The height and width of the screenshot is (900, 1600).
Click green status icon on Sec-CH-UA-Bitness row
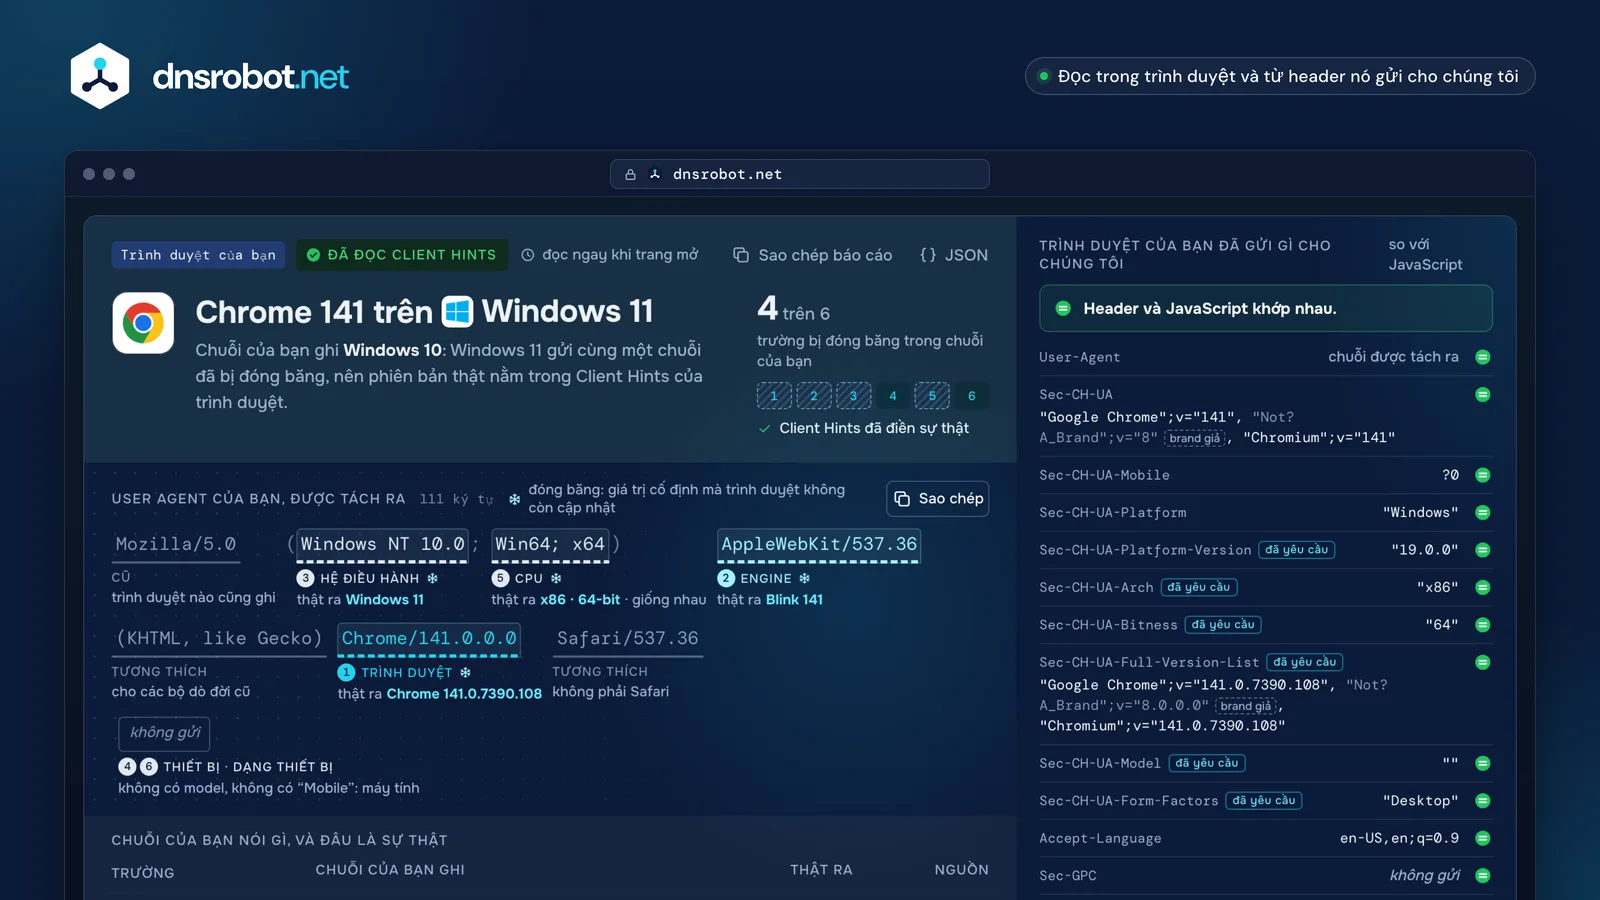(x=1483, y=625)
